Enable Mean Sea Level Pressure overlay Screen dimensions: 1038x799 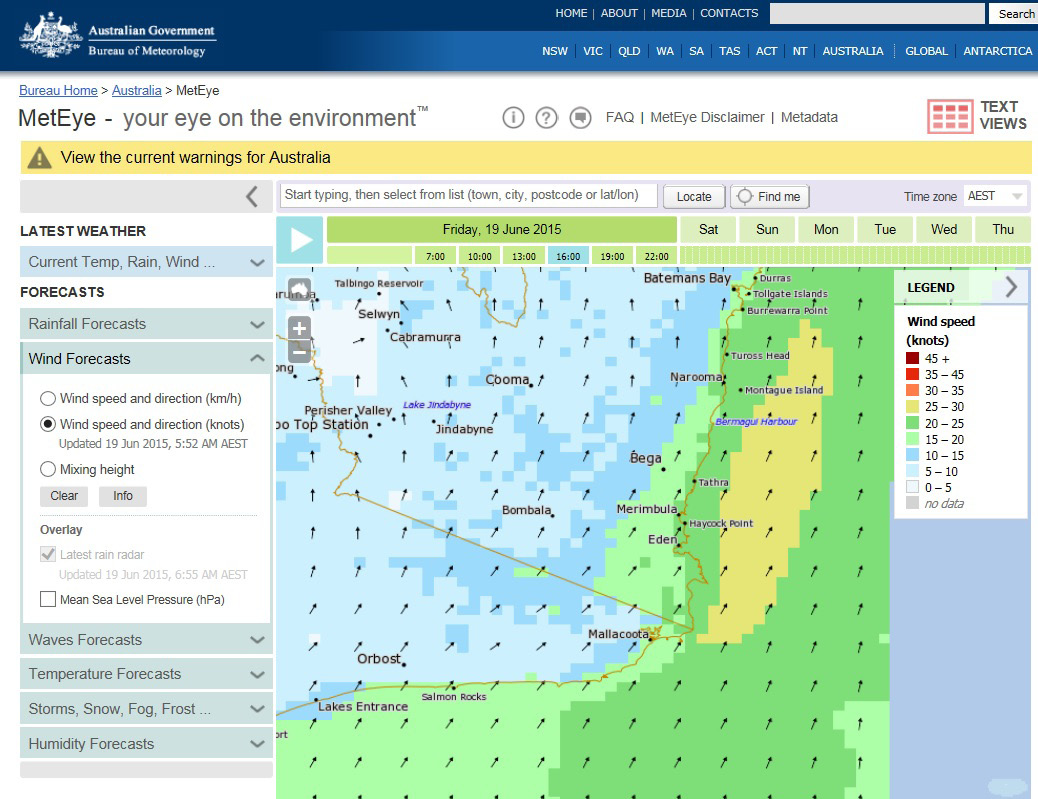point(48,600)
